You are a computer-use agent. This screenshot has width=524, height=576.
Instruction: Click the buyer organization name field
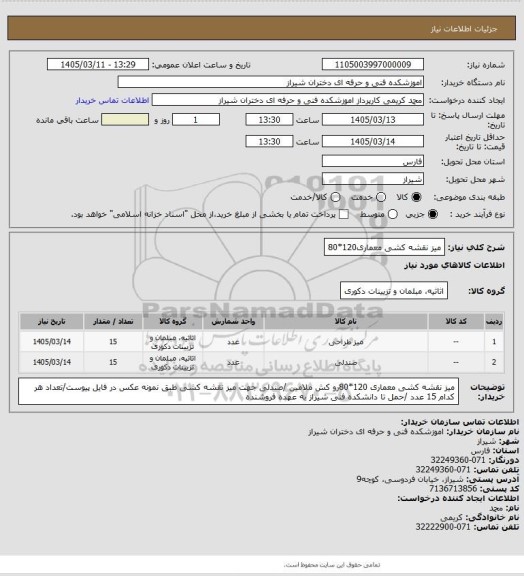[270, 82]
